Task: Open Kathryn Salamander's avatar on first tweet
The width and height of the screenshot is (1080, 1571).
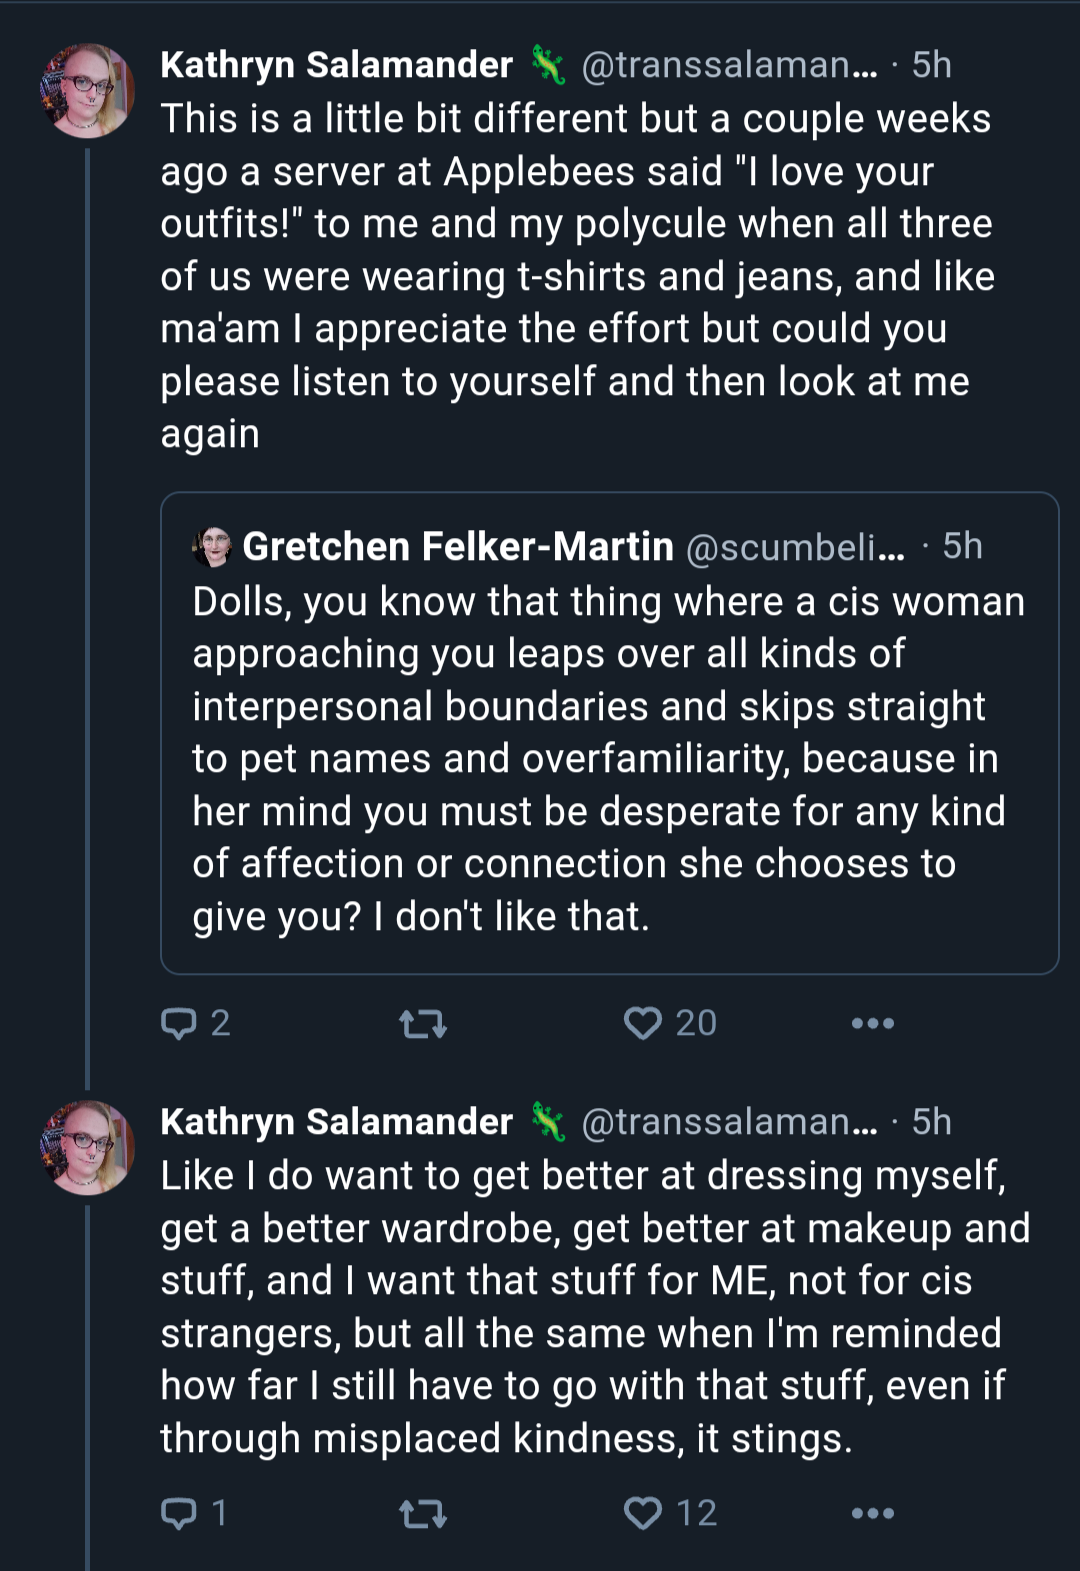Action: pyautogui.click(x=87, y=90)
